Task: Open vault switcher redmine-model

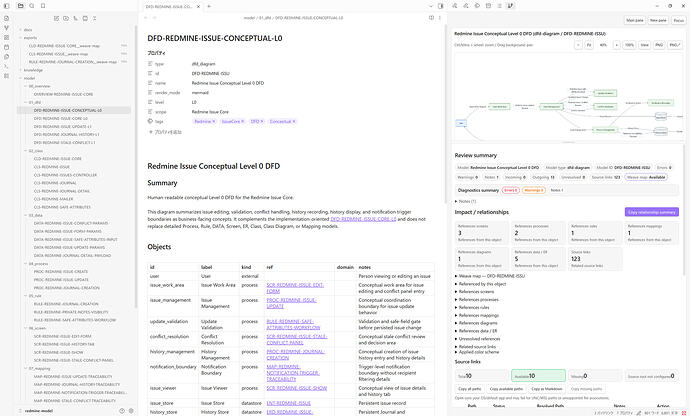Action: pyautogui.click(x=39, y=411)
